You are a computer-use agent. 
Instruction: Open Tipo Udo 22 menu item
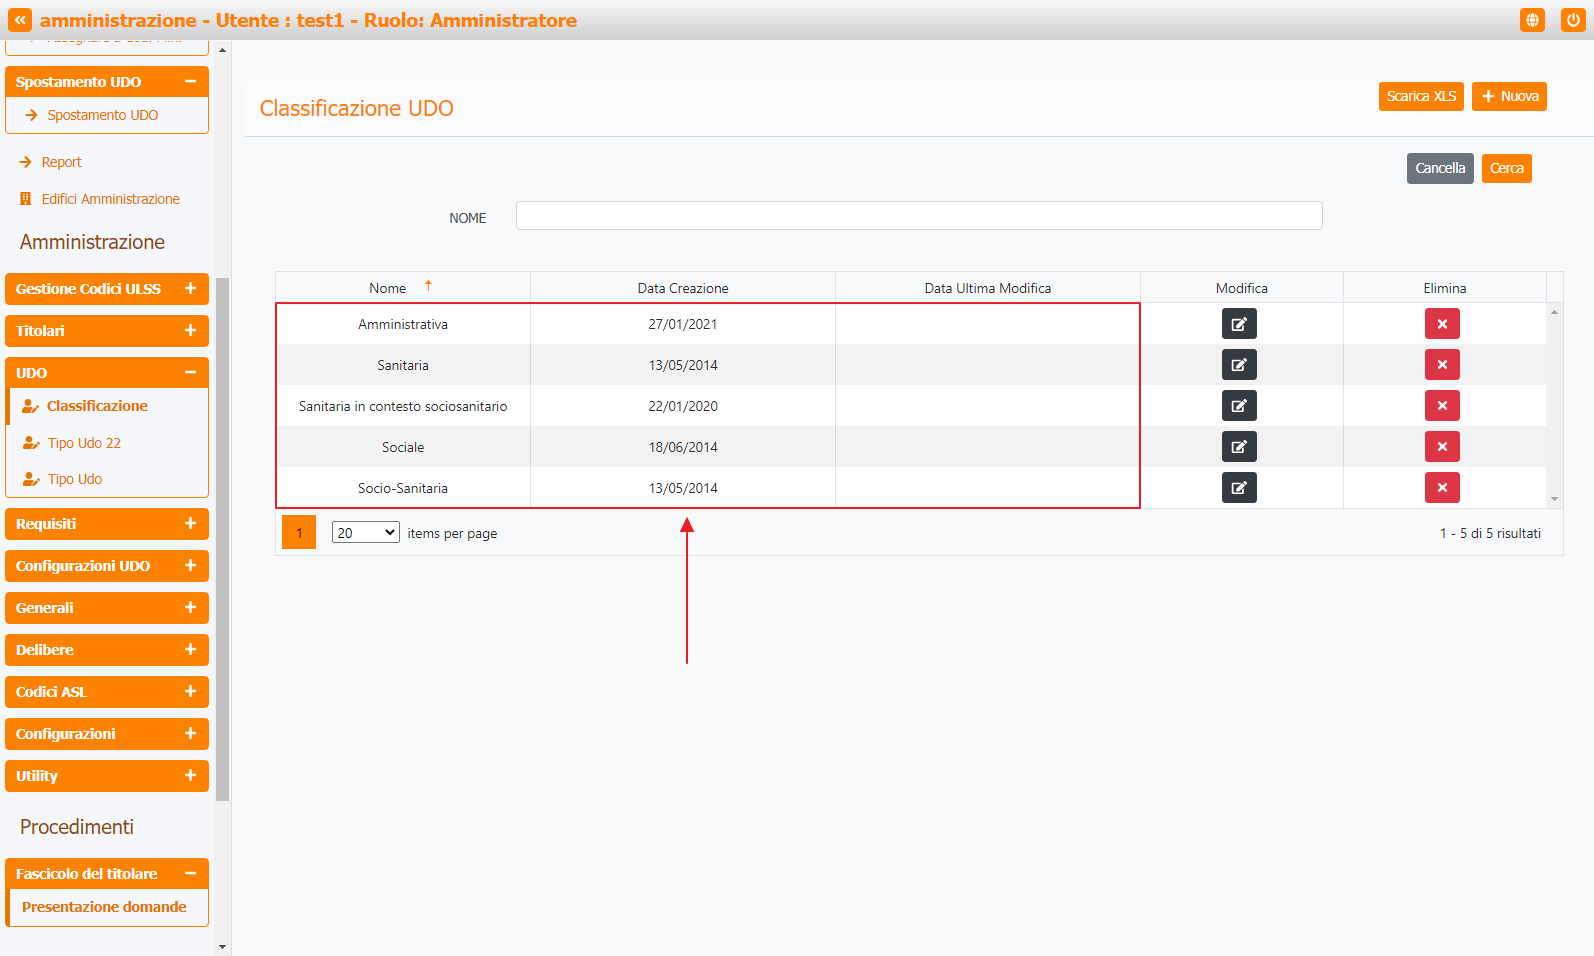click(x=84, y=443)
